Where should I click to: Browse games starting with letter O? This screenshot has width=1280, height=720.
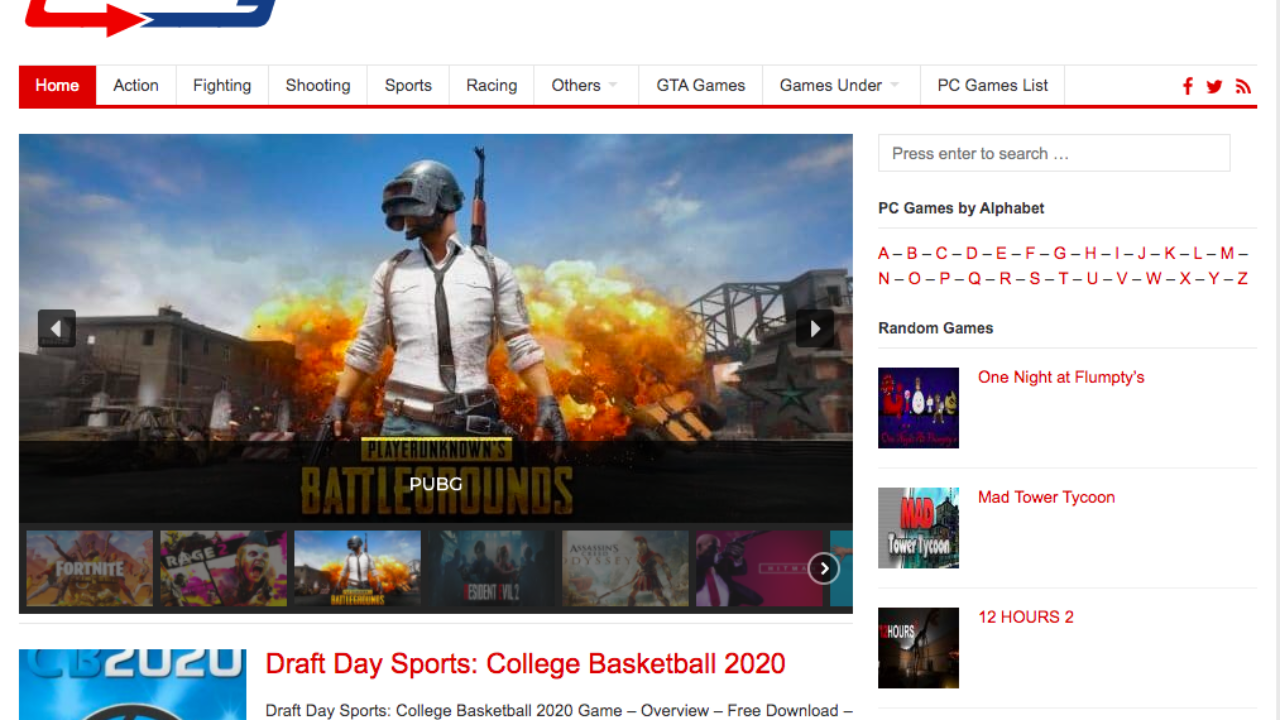pos(914,279)
